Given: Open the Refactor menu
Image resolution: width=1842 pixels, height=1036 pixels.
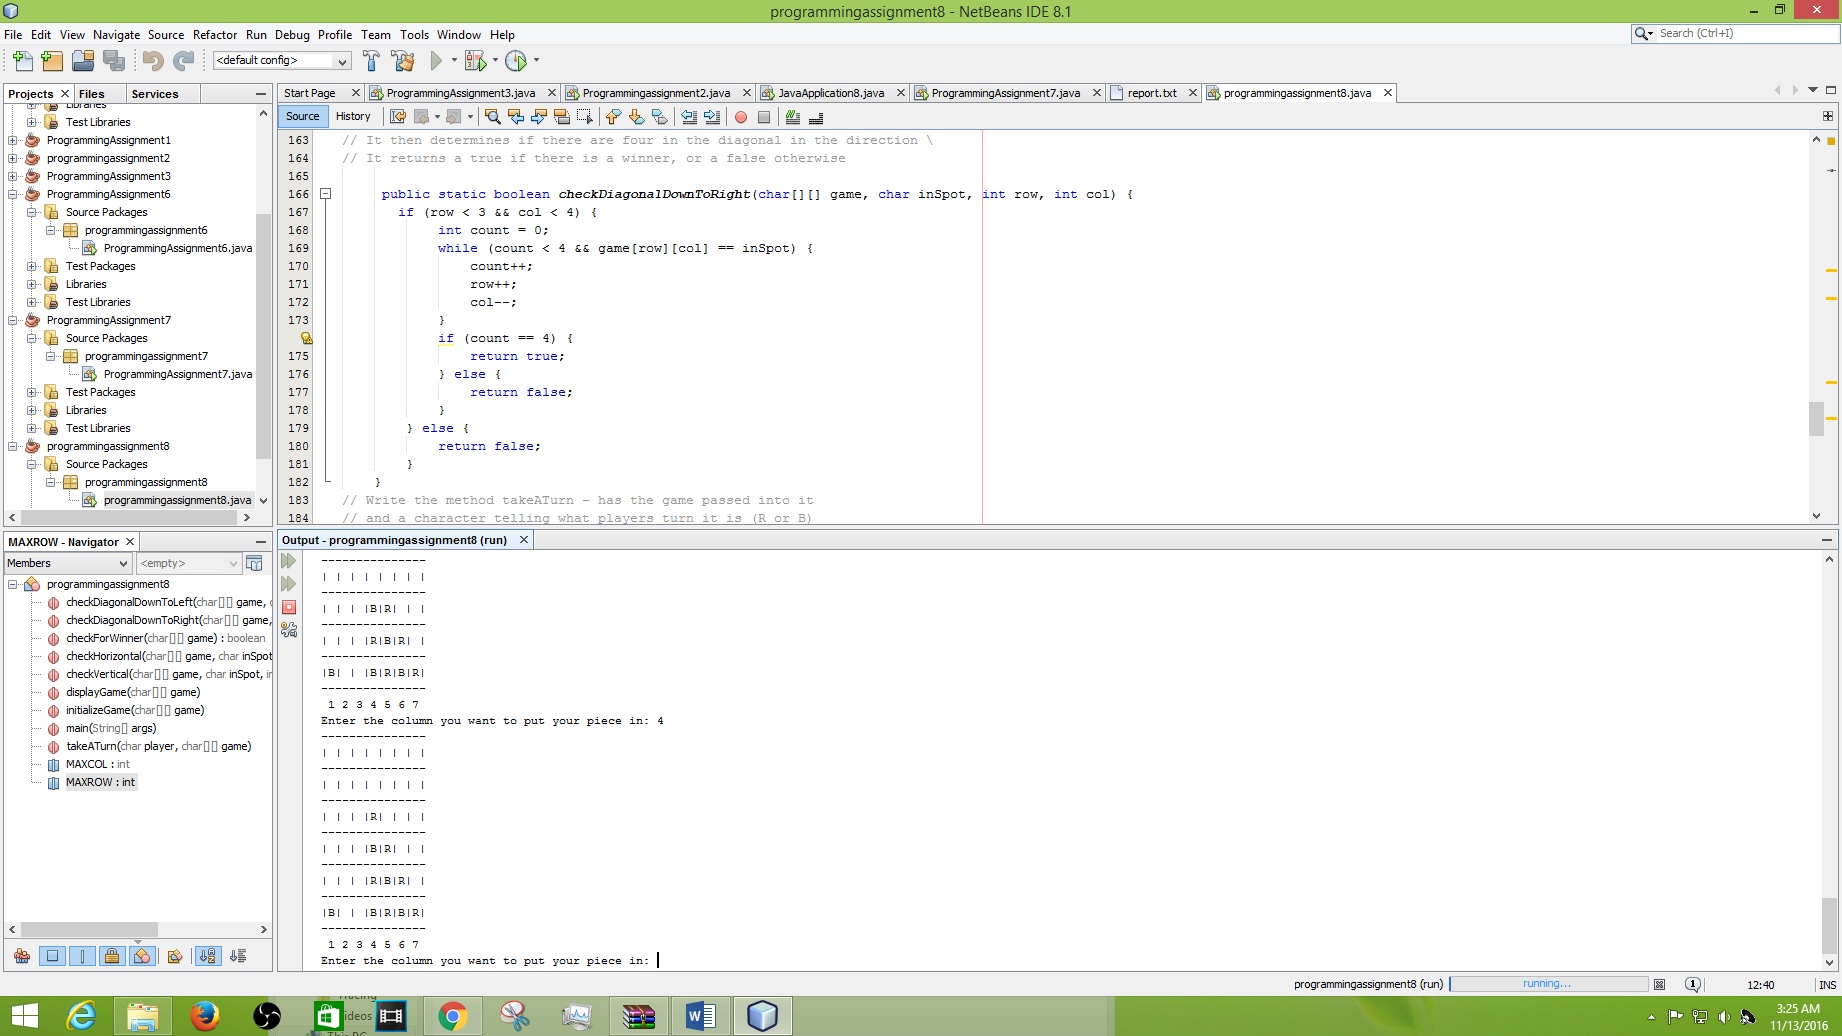Looking at the screenshot, I should click(x=215, y=34).
